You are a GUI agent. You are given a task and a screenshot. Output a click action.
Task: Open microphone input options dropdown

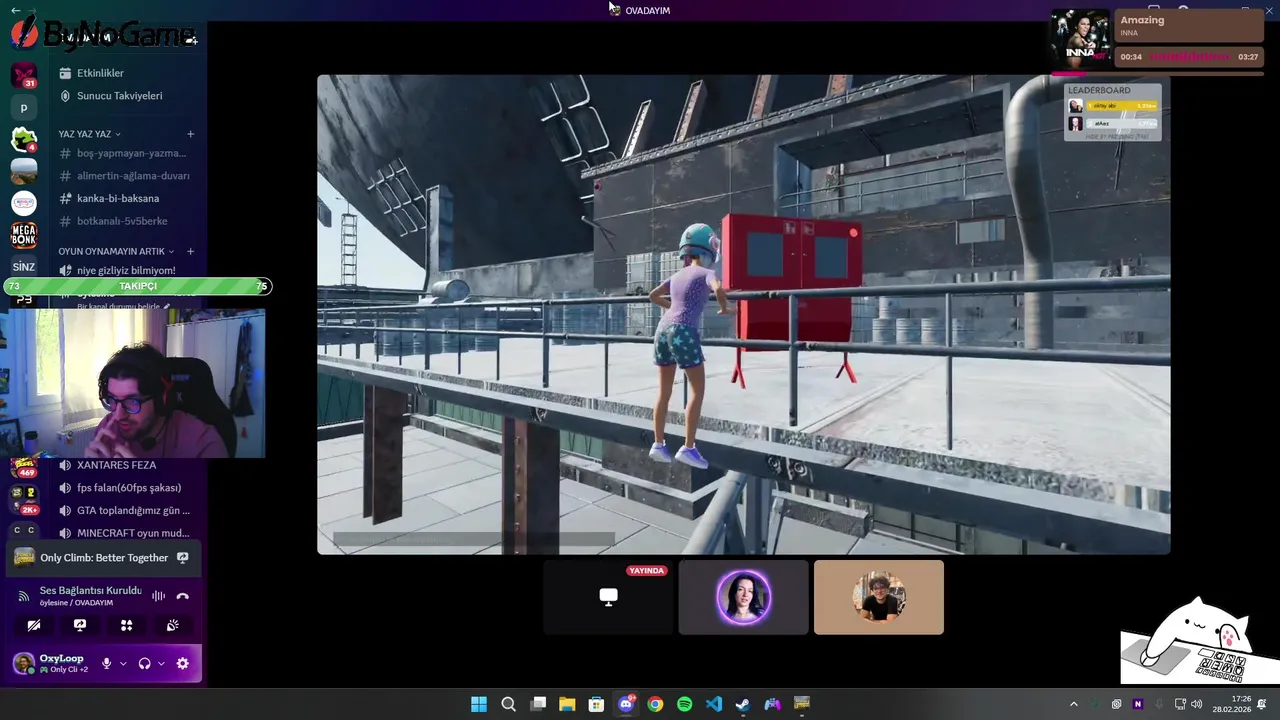click(123, 663)
